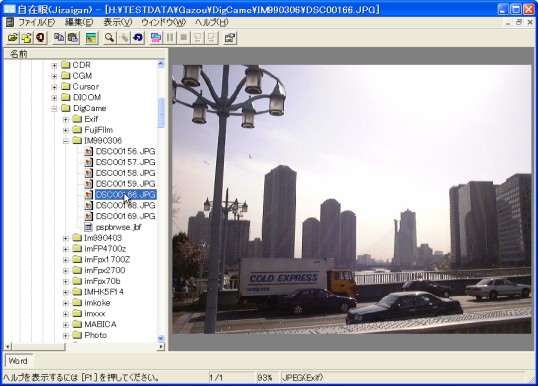Click the tree scrollbar down arrow

tap(161, 339)
